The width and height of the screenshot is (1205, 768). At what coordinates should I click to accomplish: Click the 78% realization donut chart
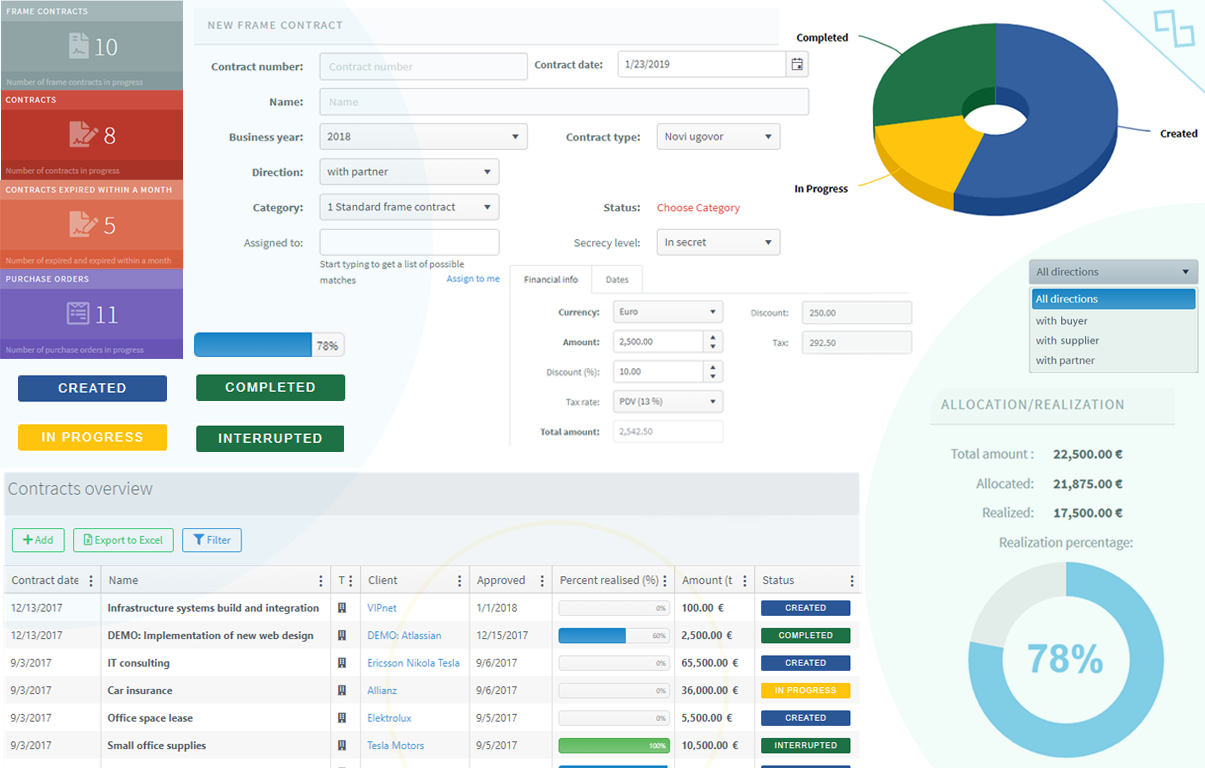(x=1066, y=658)
